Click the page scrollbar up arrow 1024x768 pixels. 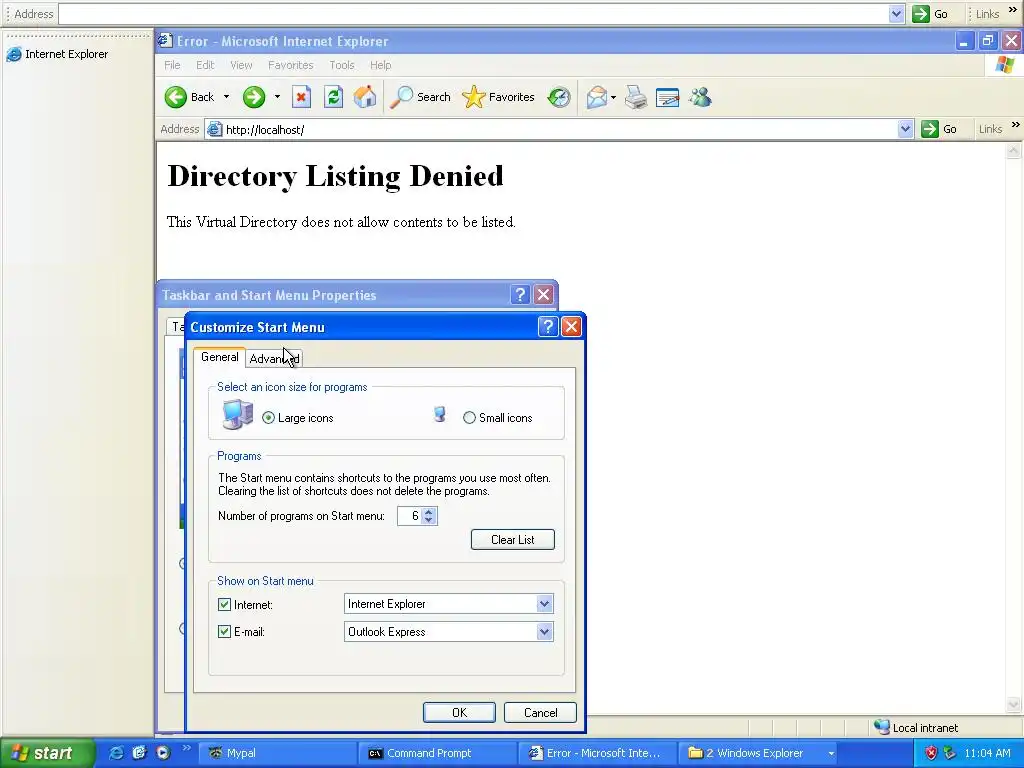point(1014,151)
